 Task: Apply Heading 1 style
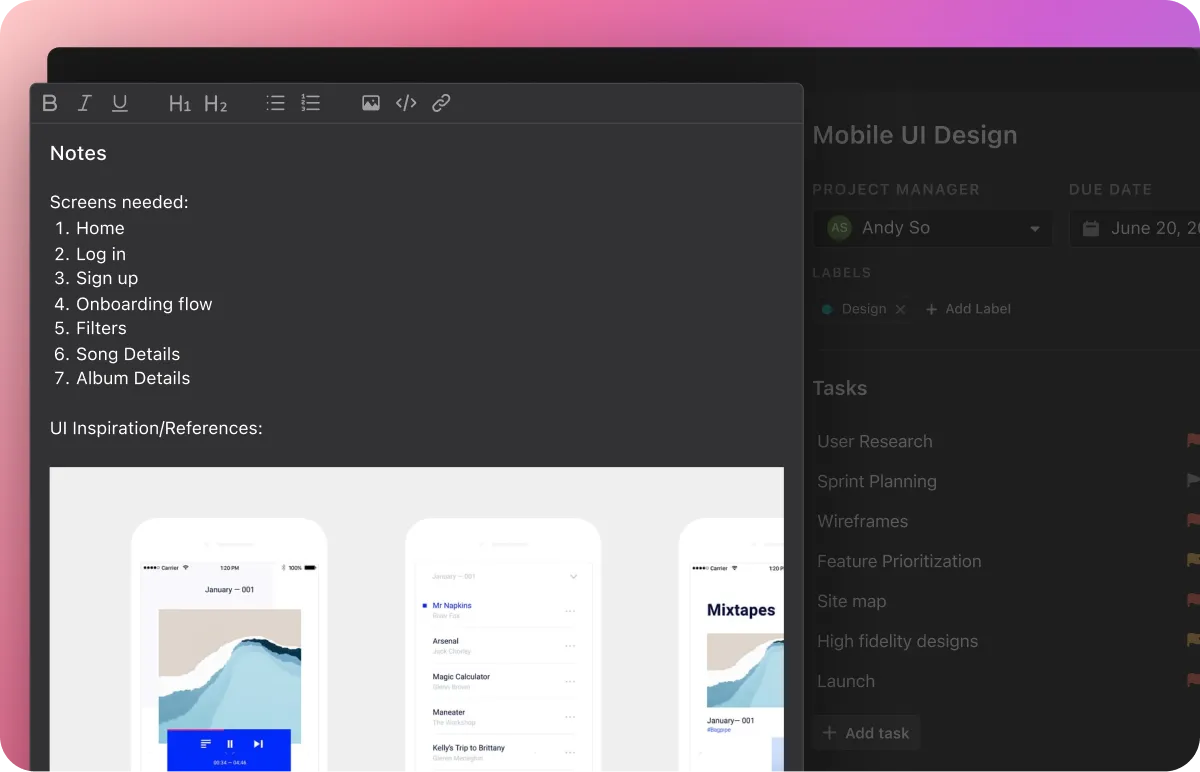[179, 103]
